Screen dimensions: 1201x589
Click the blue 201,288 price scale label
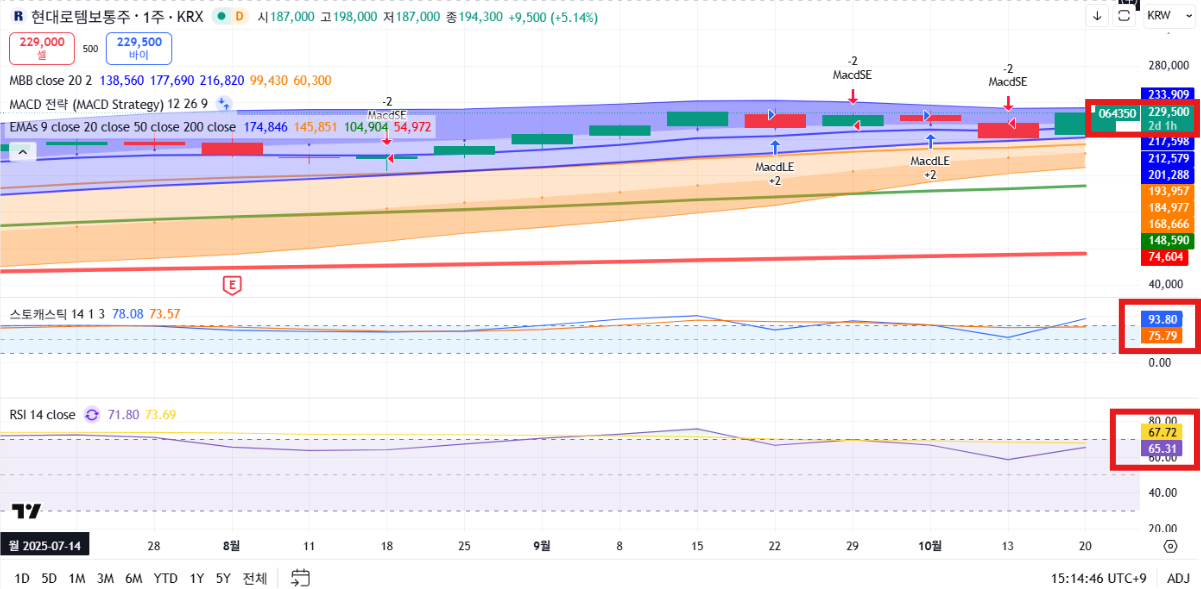click(1168, 175)
